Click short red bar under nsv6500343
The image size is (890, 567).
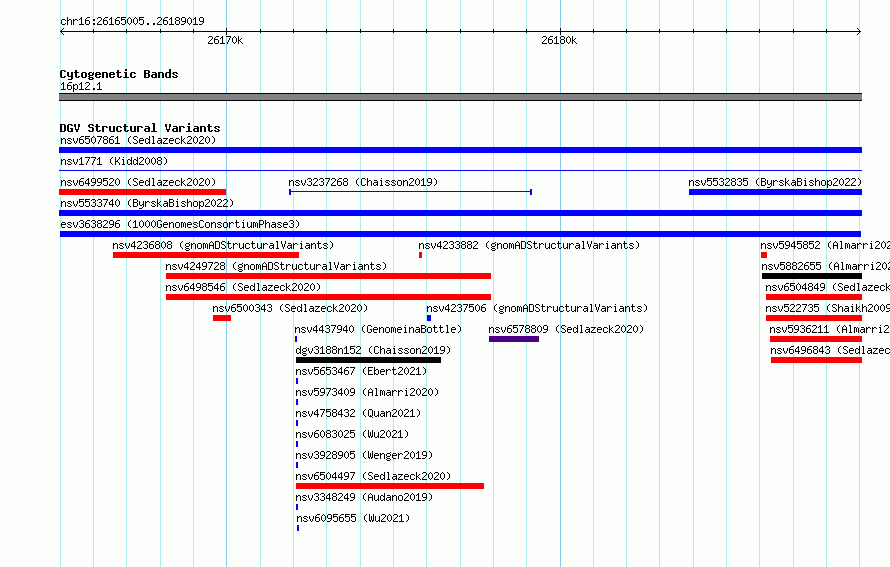[222, 318]
